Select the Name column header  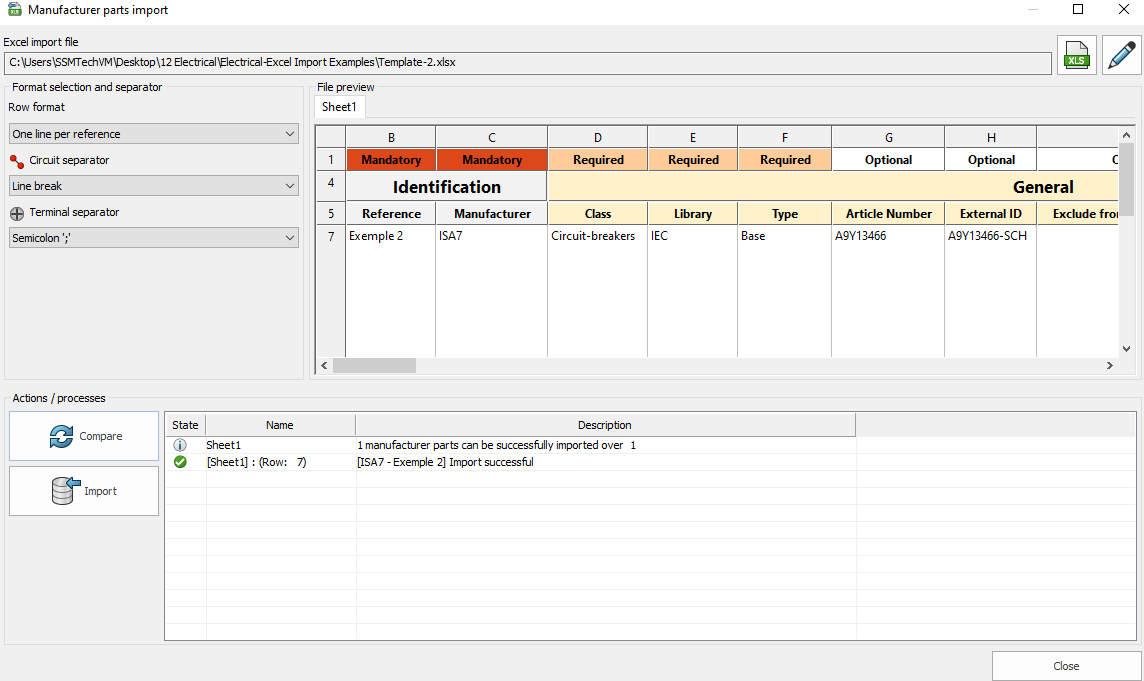click(280, 425)
